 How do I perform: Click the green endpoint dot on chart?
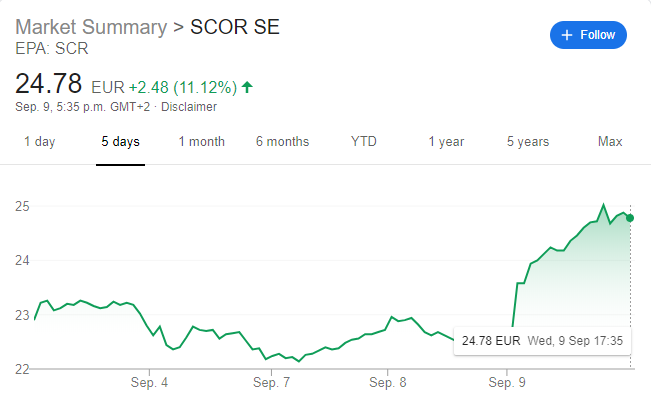pyautogui.click(x=630, y=218)
